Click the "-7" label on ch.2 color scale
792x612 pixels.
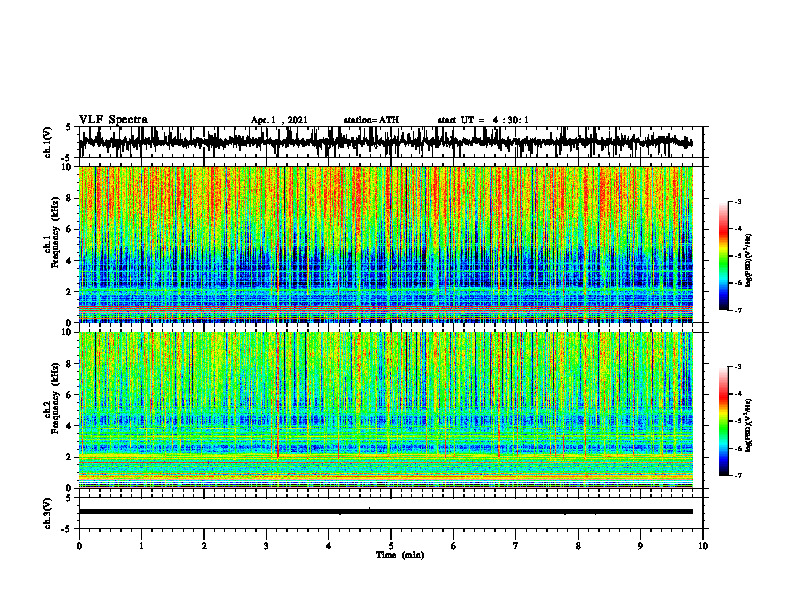[738, 476]
